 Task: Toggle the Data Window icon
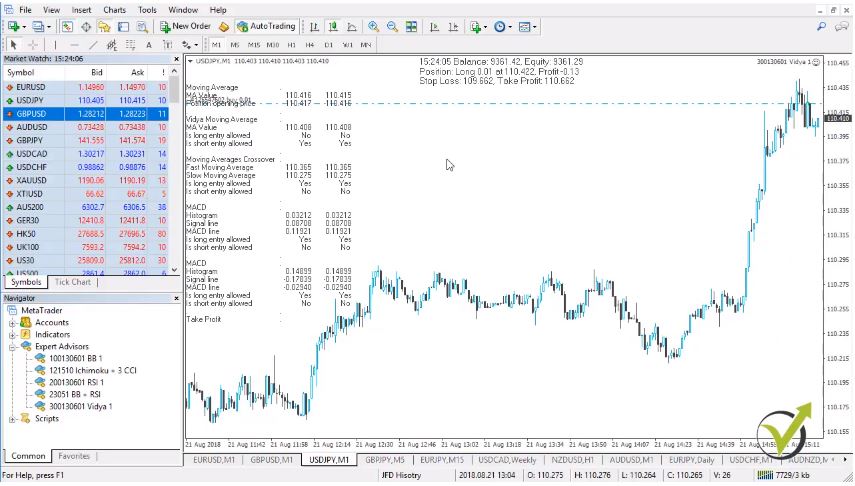86,26
